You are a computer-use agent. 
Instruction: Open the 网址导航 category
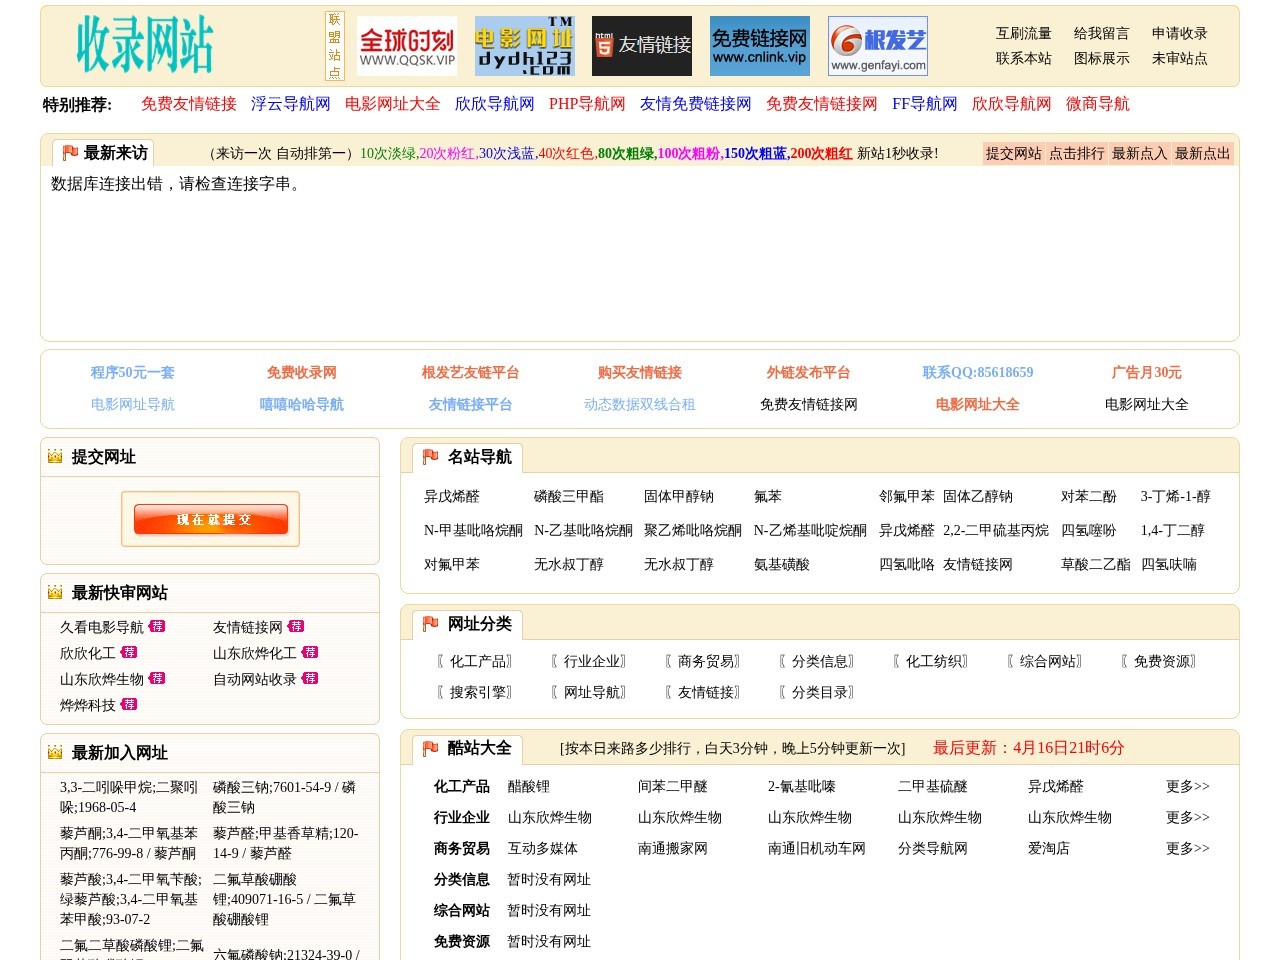[x=590, y=692]
